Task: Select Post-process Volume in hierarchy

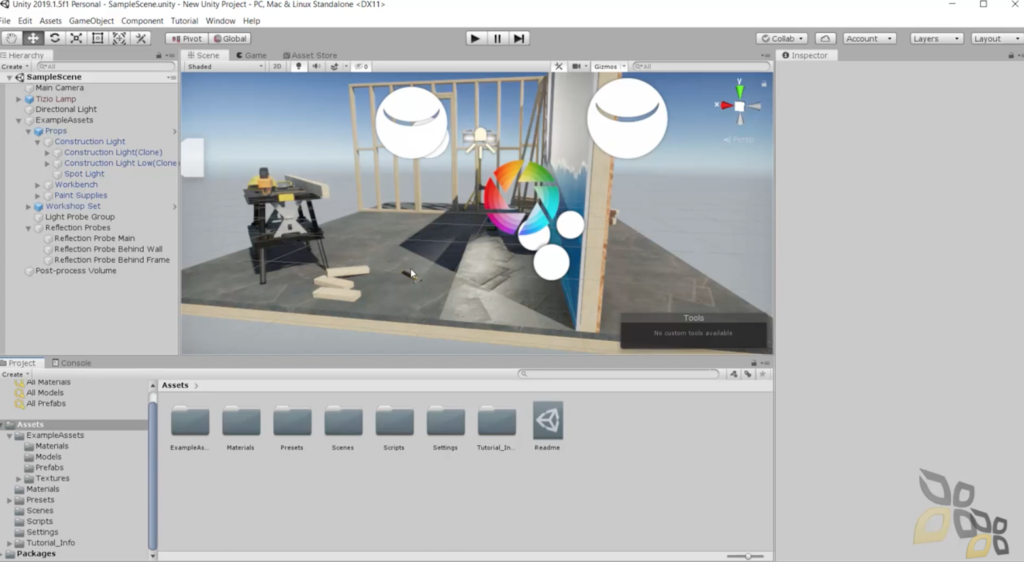Action: tap(76, 270)
